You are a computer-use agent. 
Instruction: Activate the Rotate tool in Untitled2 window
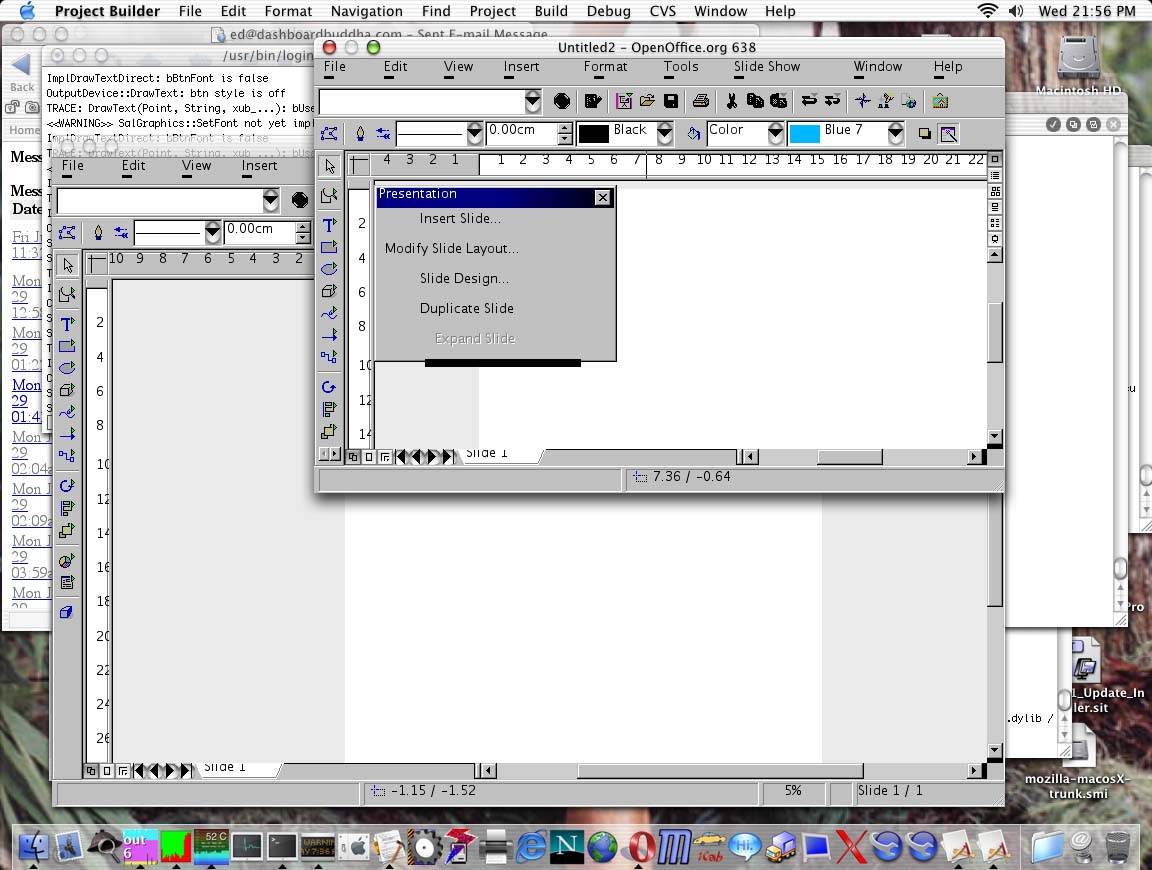click(329, 387)
